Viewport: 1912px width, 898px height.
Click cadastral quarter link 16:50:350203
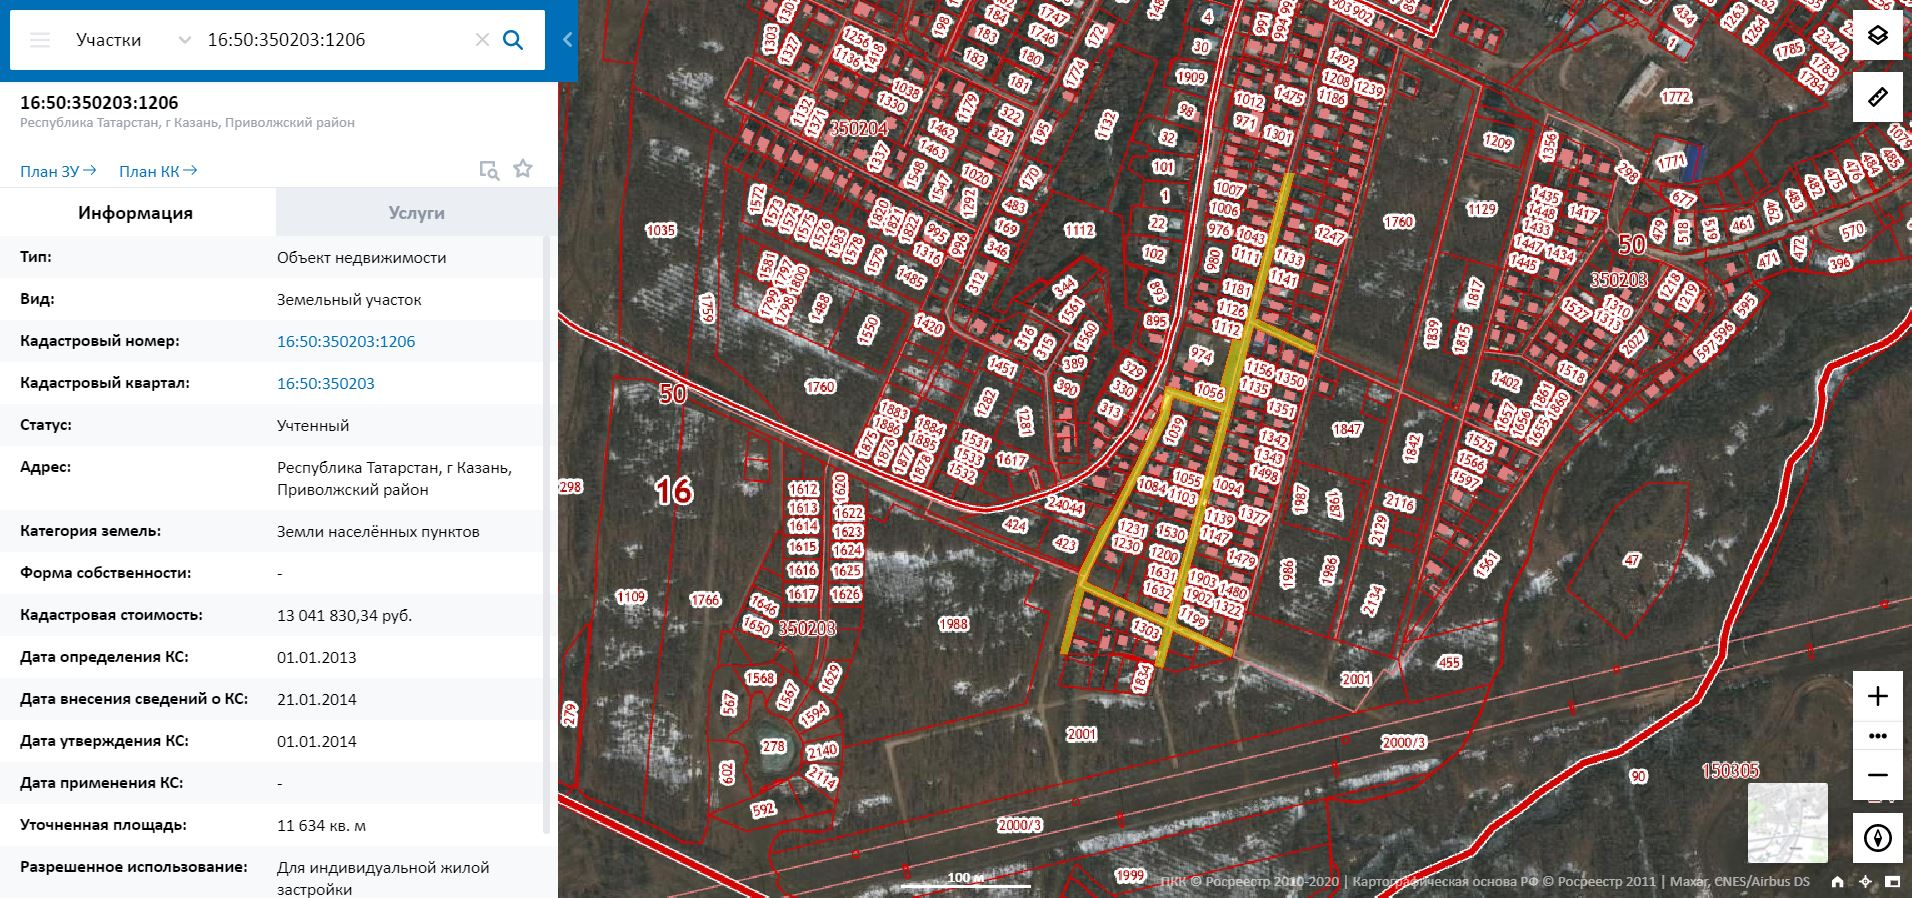[x=326, y=383]
